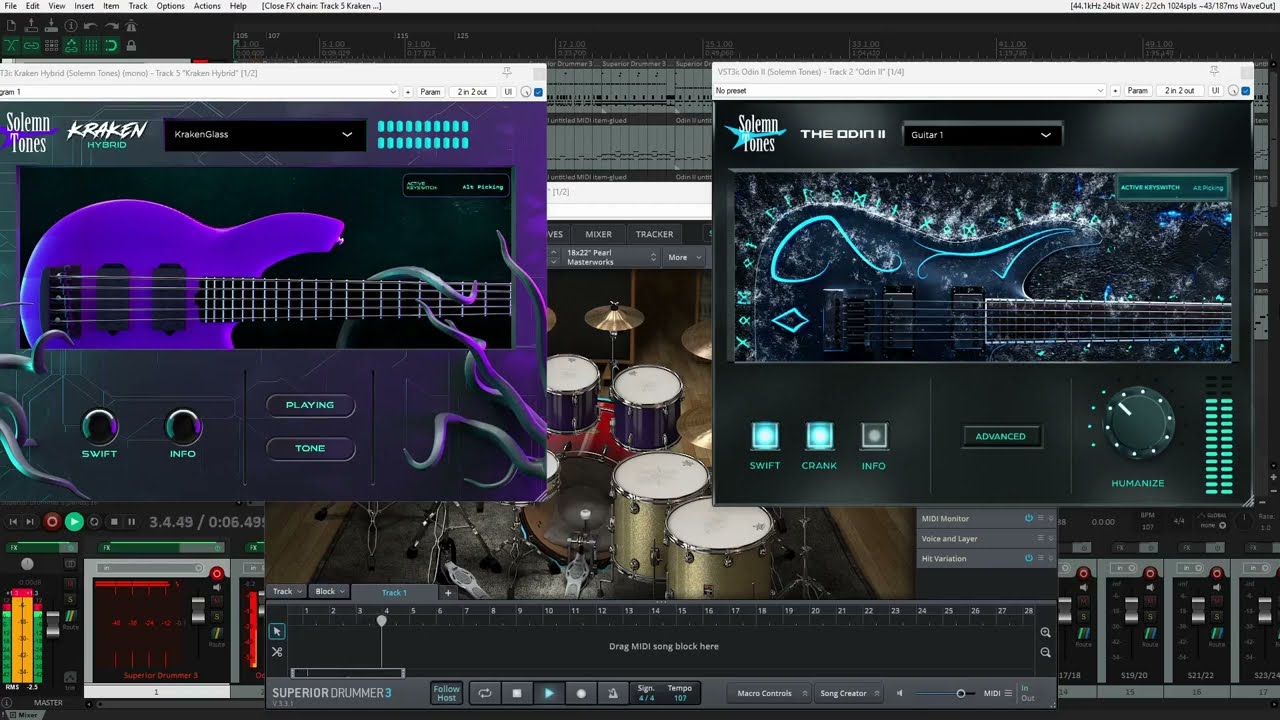Select the scissors cut tool in Superior Drummer
Screen dimensions: 1280x720
277,652
